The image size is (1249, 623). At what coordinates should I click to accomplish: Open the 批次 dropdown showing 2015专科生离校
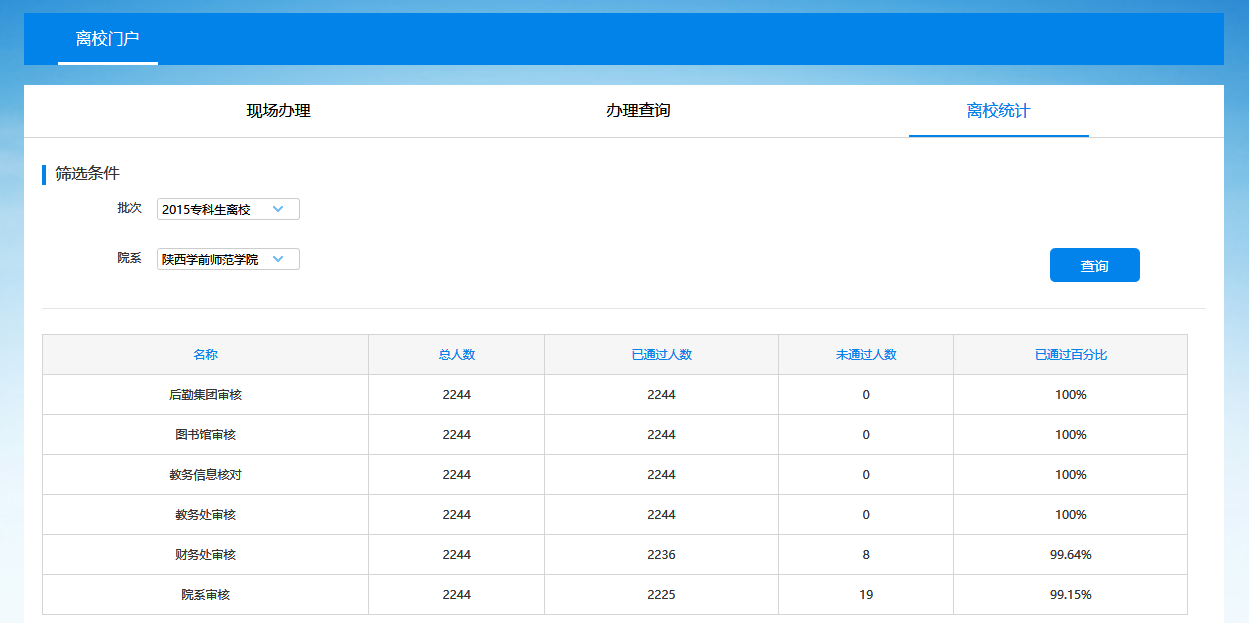[215, 209]
